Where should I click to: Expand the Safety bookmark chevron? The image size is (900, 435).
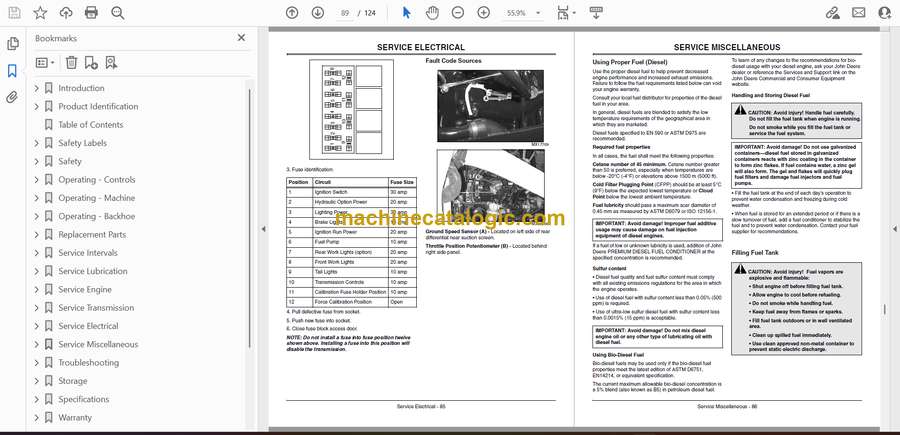click(37, 161)
